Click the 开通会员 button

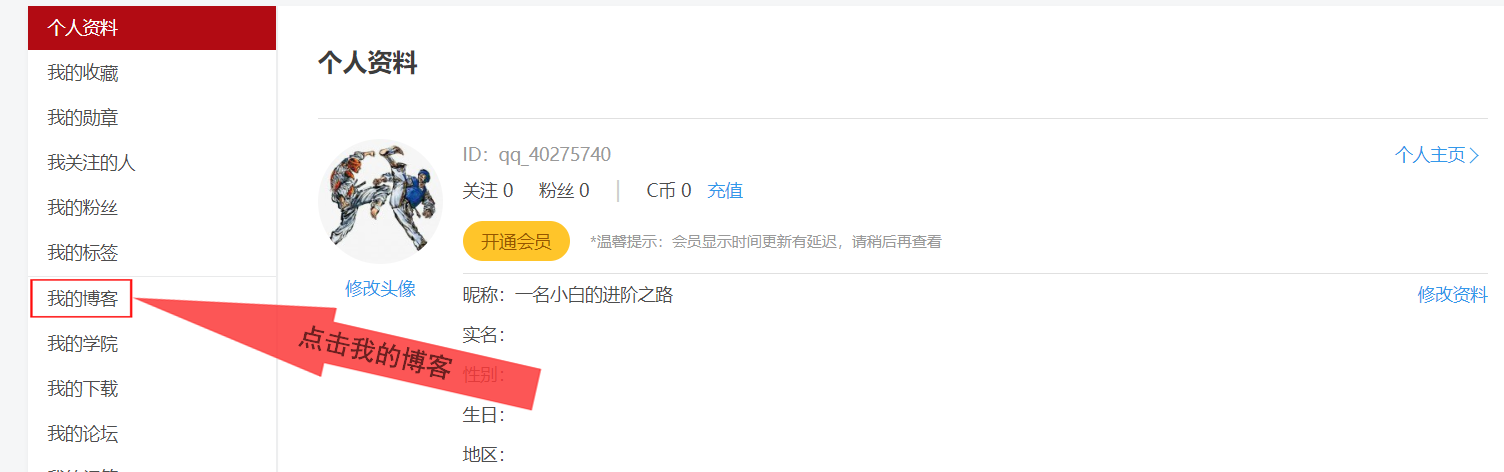point(516,241)
